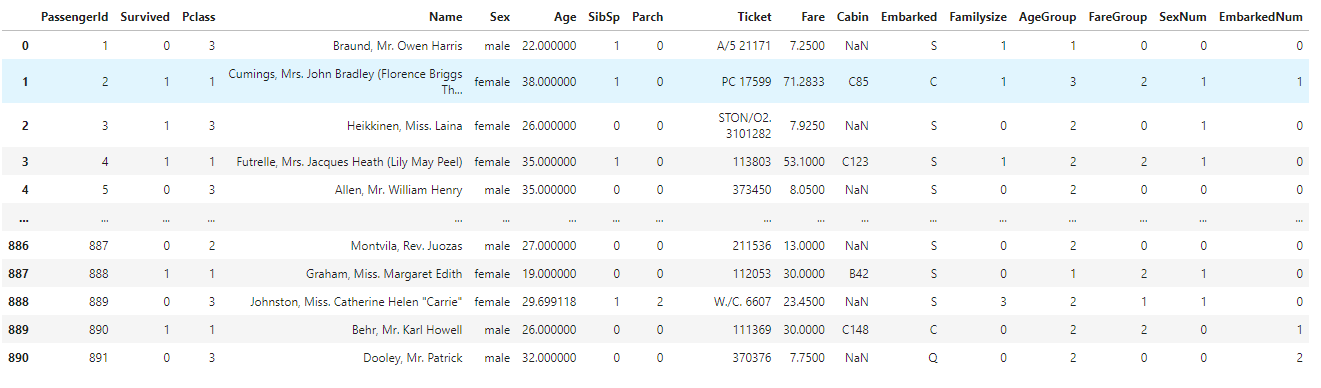Click fare value 7.2500
Screen dimensions: 1321x388
tap(807, 46)
